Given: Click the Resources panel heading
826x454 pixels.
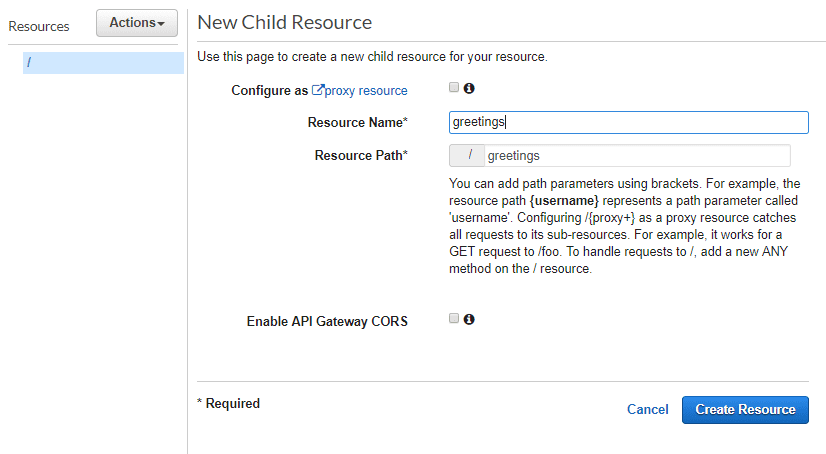Looking at the screenshot, I should point(39,26).
